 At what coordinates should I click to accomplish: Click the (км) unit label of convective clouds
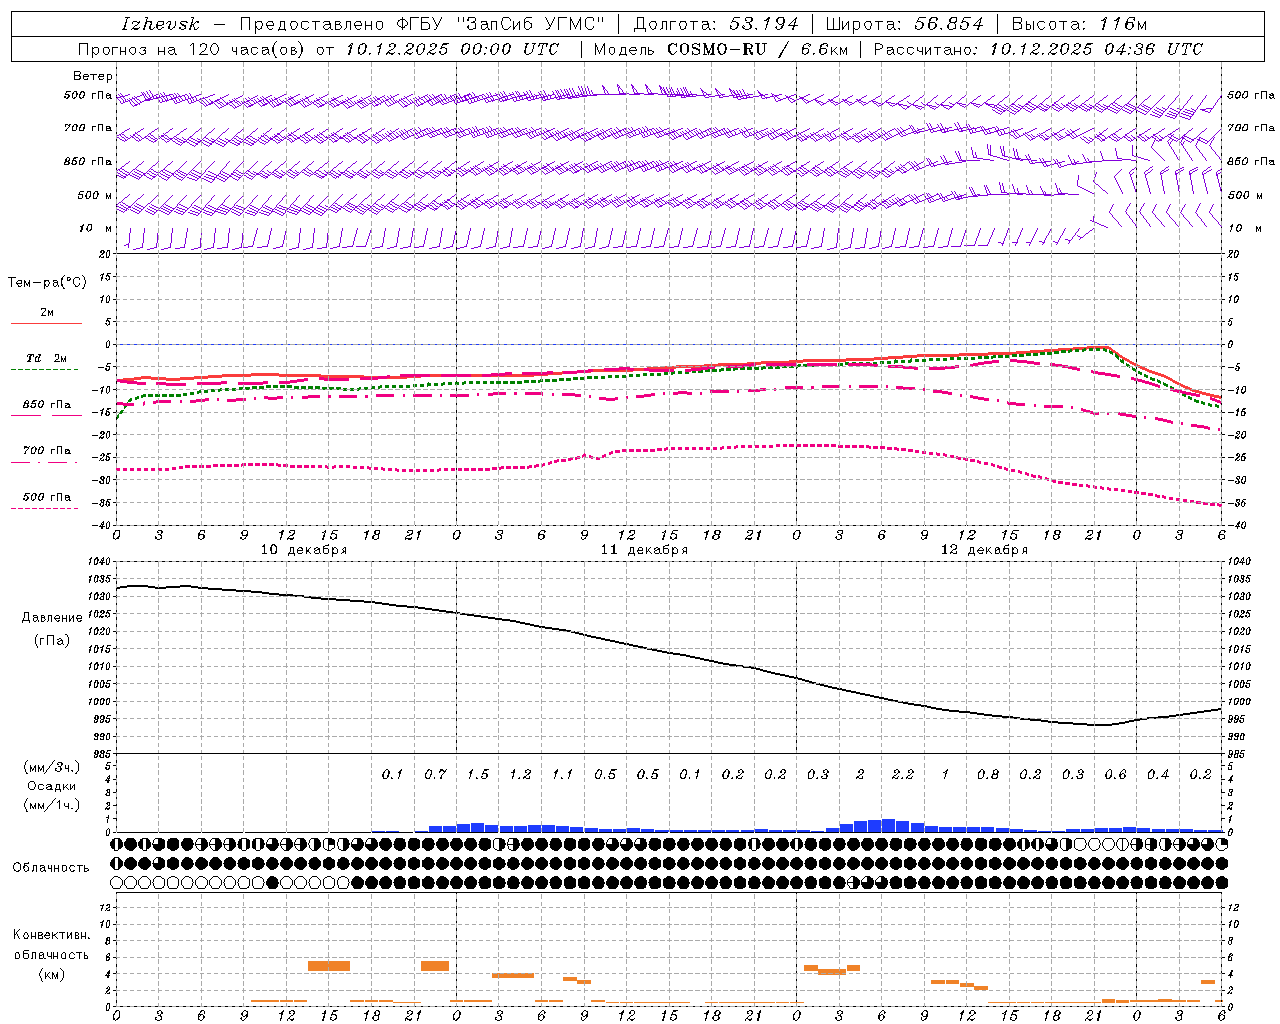[x=51, y=974]
